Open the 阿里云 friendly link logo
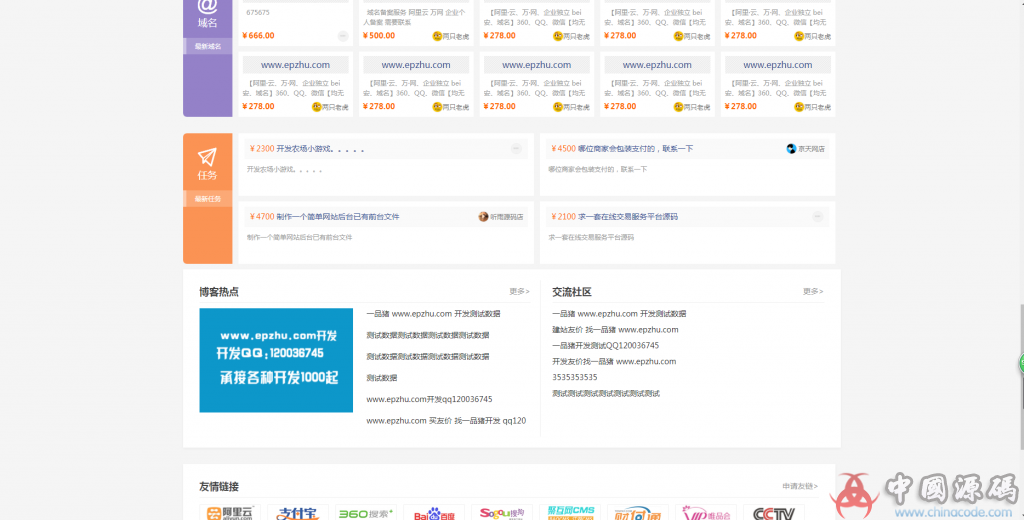Screen dimensions: 1024x520 [230, 513]
